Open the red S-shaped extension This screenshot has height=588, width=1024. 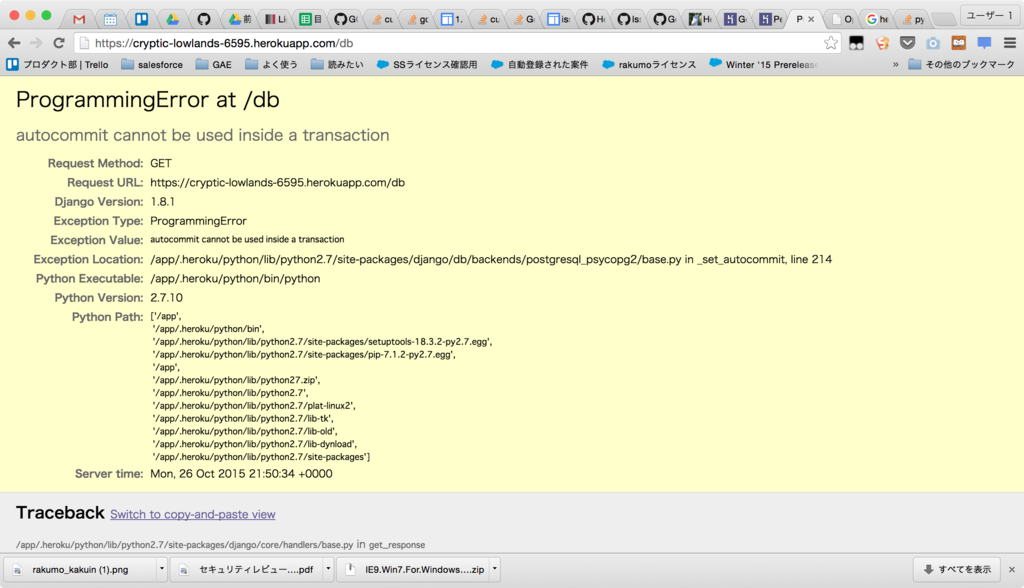pyautogui.click(x=881, y=44)
